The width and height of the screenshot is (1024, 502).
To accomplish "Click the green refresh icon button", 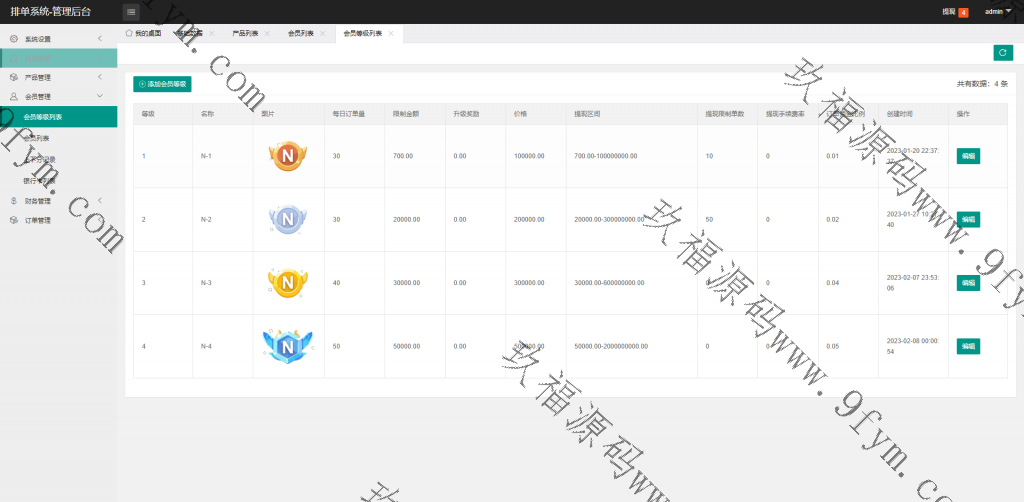I will point(1002,52).
